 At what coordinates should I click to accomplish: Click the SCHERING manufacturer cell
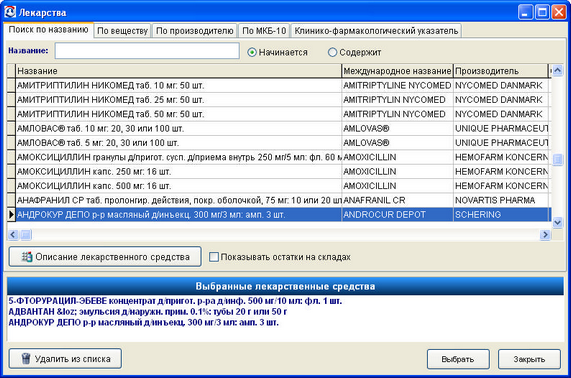pyautogui.click(x=501, y=214)
